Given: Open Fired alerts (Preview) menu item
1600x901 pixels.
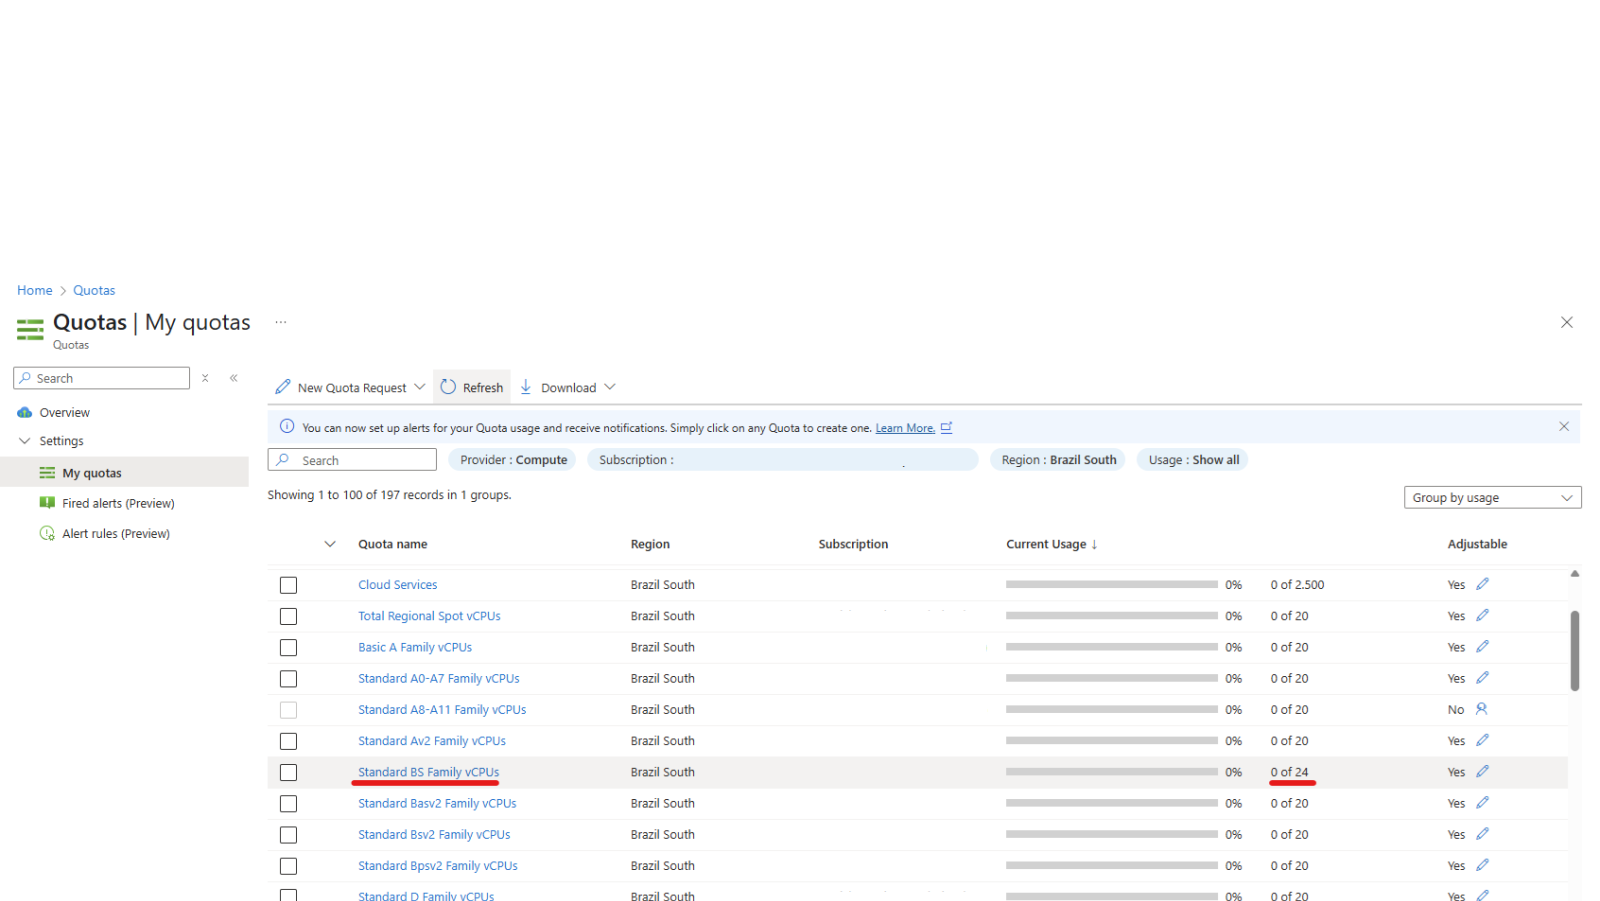Looking at the screenshot, I should click(x=118, y=504).
